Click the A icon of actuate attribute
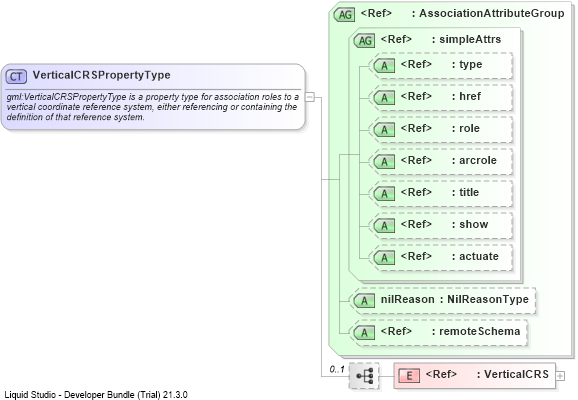The width and height of the screenshot is (578, 400). point(384,258)
